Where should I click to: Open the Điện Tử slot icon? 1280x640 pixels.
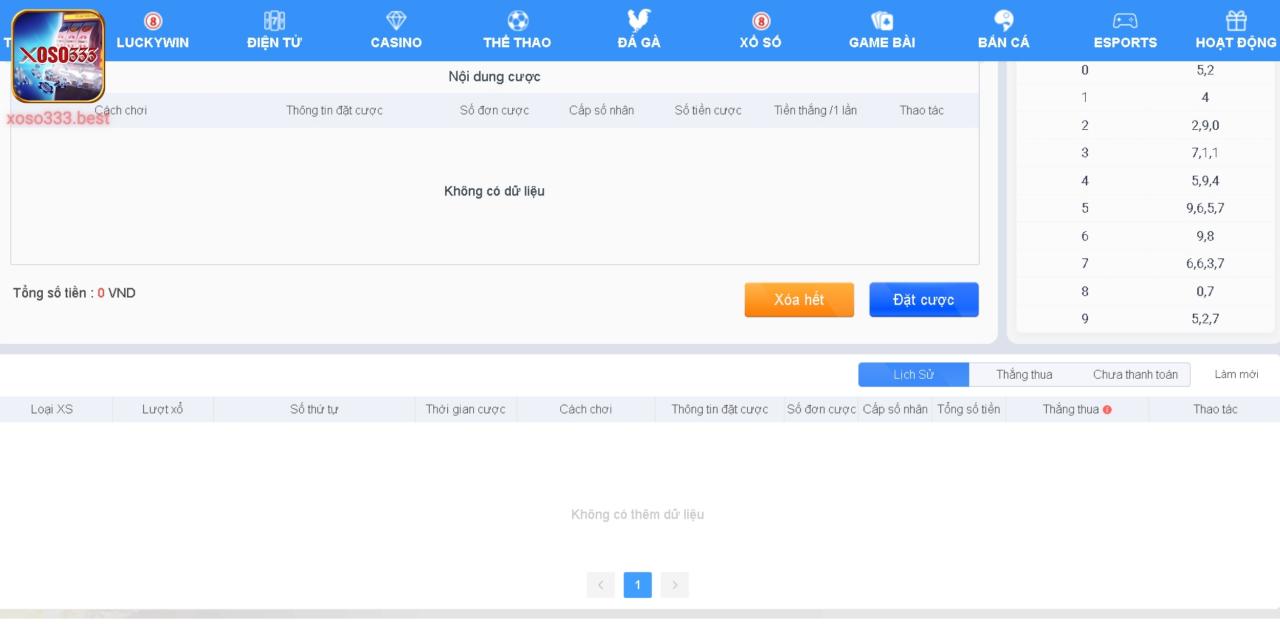coord(274,21)
